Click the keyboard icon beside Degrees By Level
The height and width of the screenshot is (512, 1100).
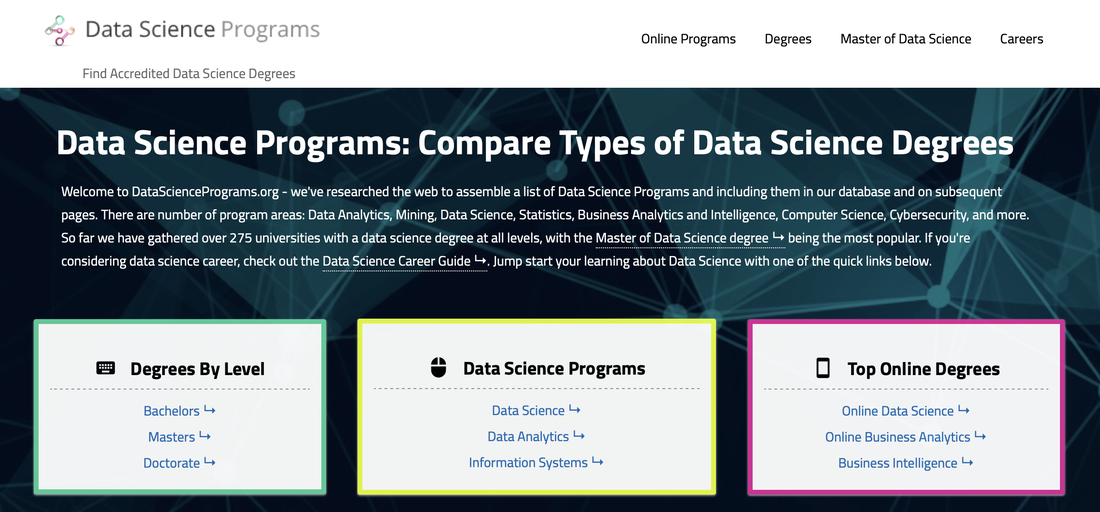(x=105, y=368)
